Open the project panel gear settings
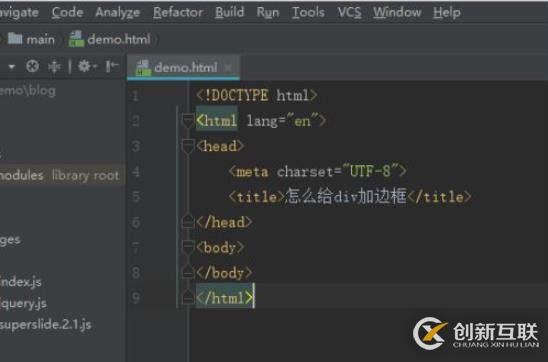548x362 pixels. click(85, 66)
